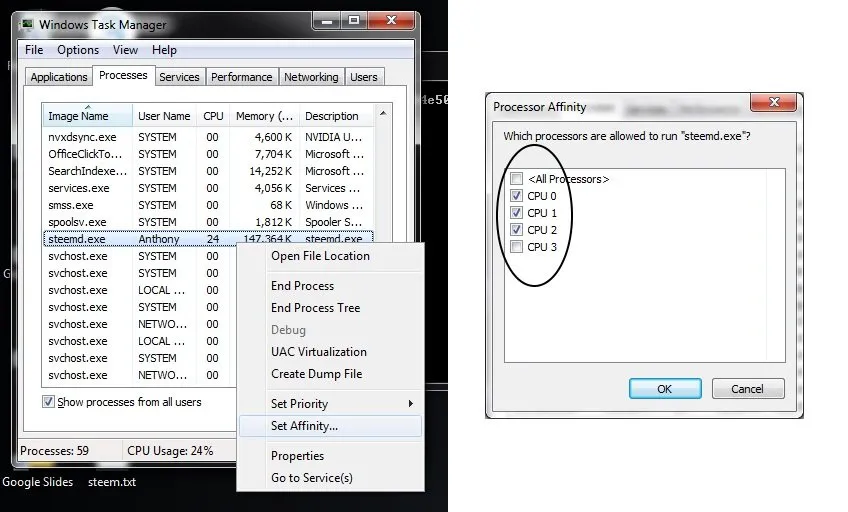Toggle the All Processors checkbox
The height and width of the screenshot is (512, 848).
click(x=516, y=178)
